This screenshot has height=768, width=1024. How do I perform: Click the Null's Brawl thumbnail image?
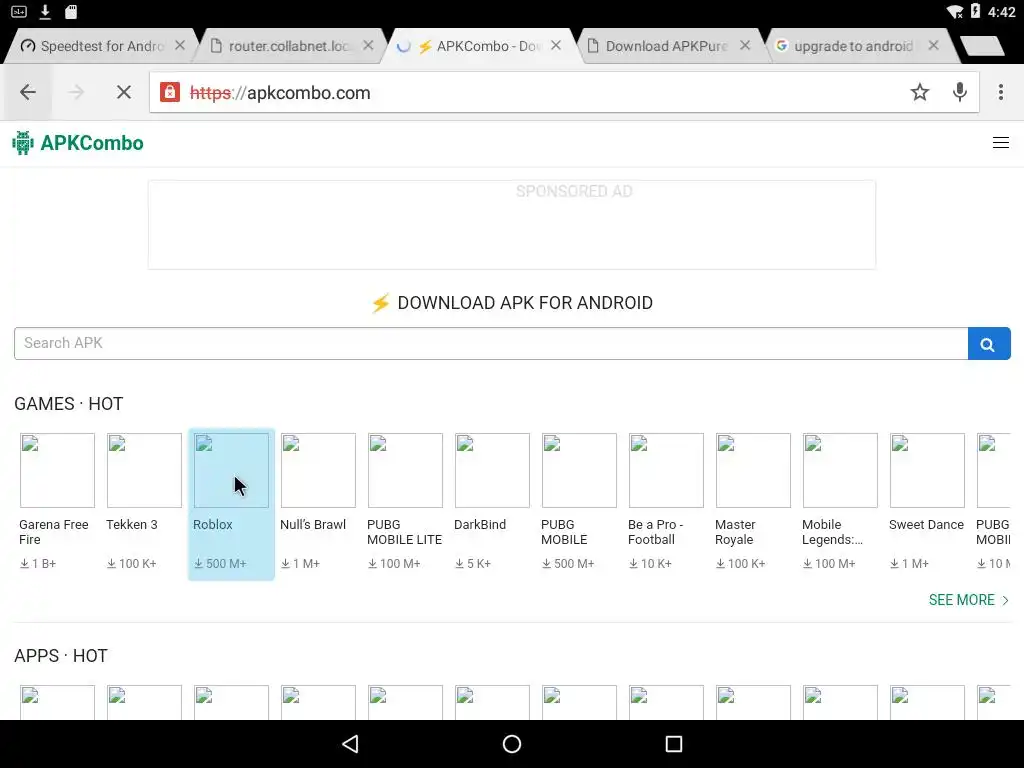318,470
